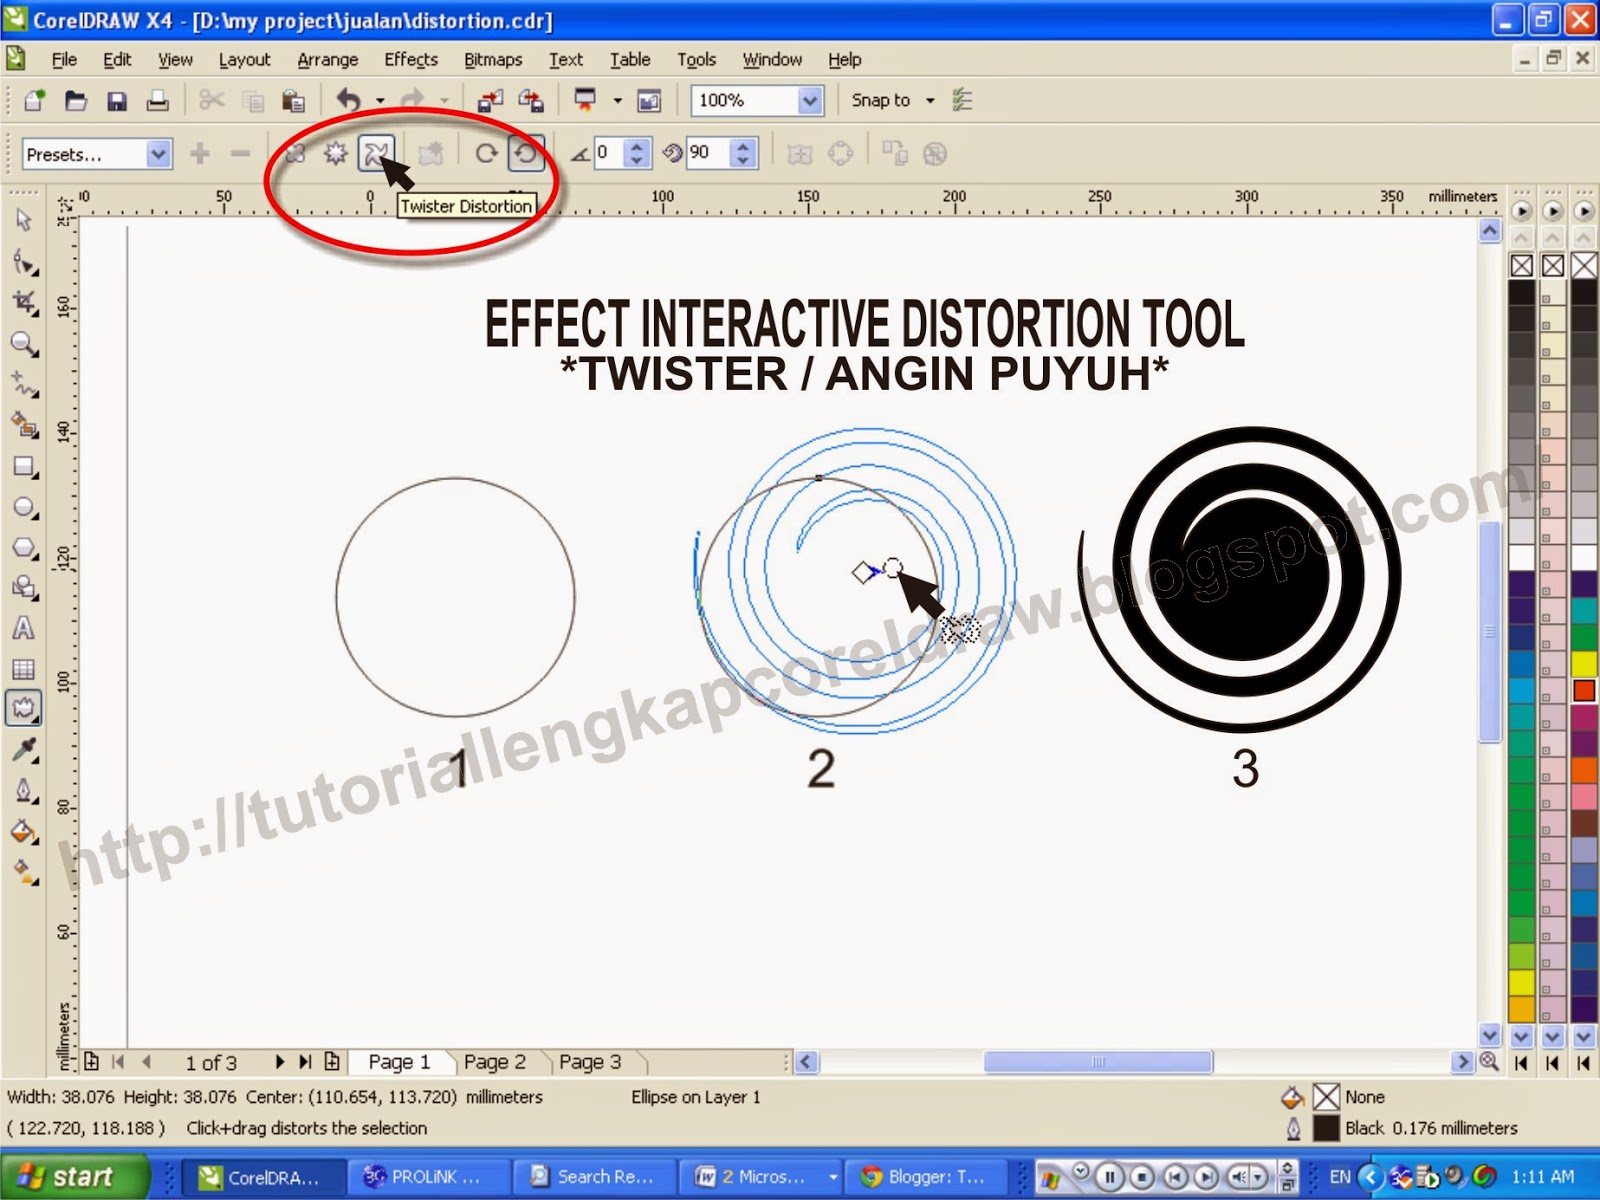Open the Blogger window from the taskbar

point(925,1176)
